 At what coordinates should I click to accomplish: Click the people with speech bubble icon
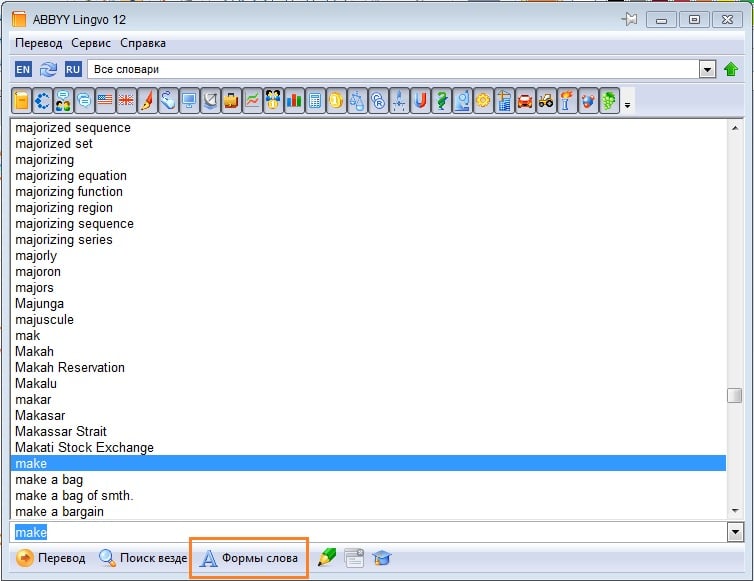[x=63, y=101]
